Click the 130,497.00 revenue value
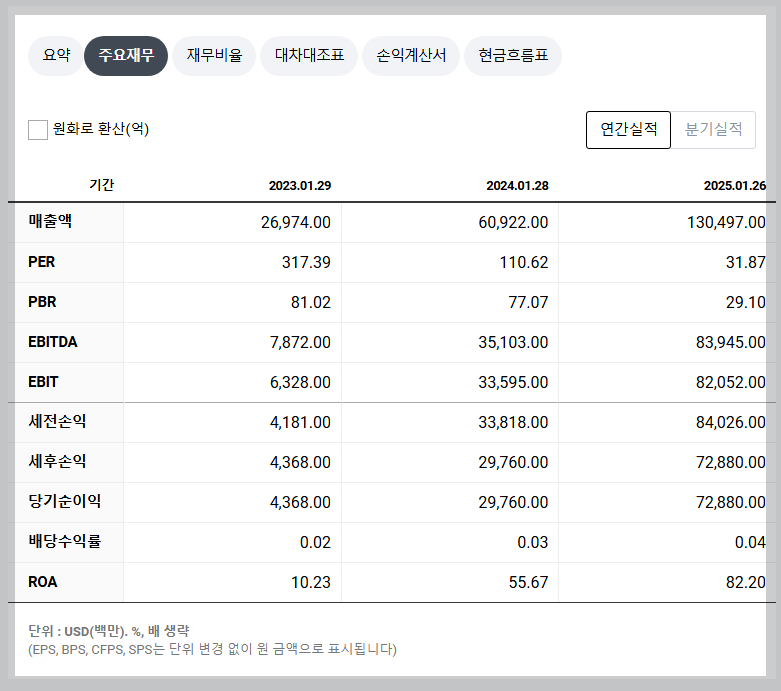781x691 pixels. (x=726, y=222)
